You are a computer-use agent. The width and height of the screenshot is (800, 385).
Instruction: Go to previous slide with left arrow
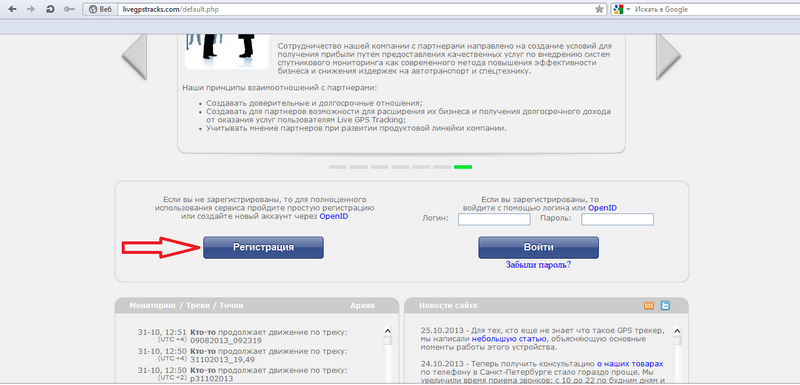134,56
